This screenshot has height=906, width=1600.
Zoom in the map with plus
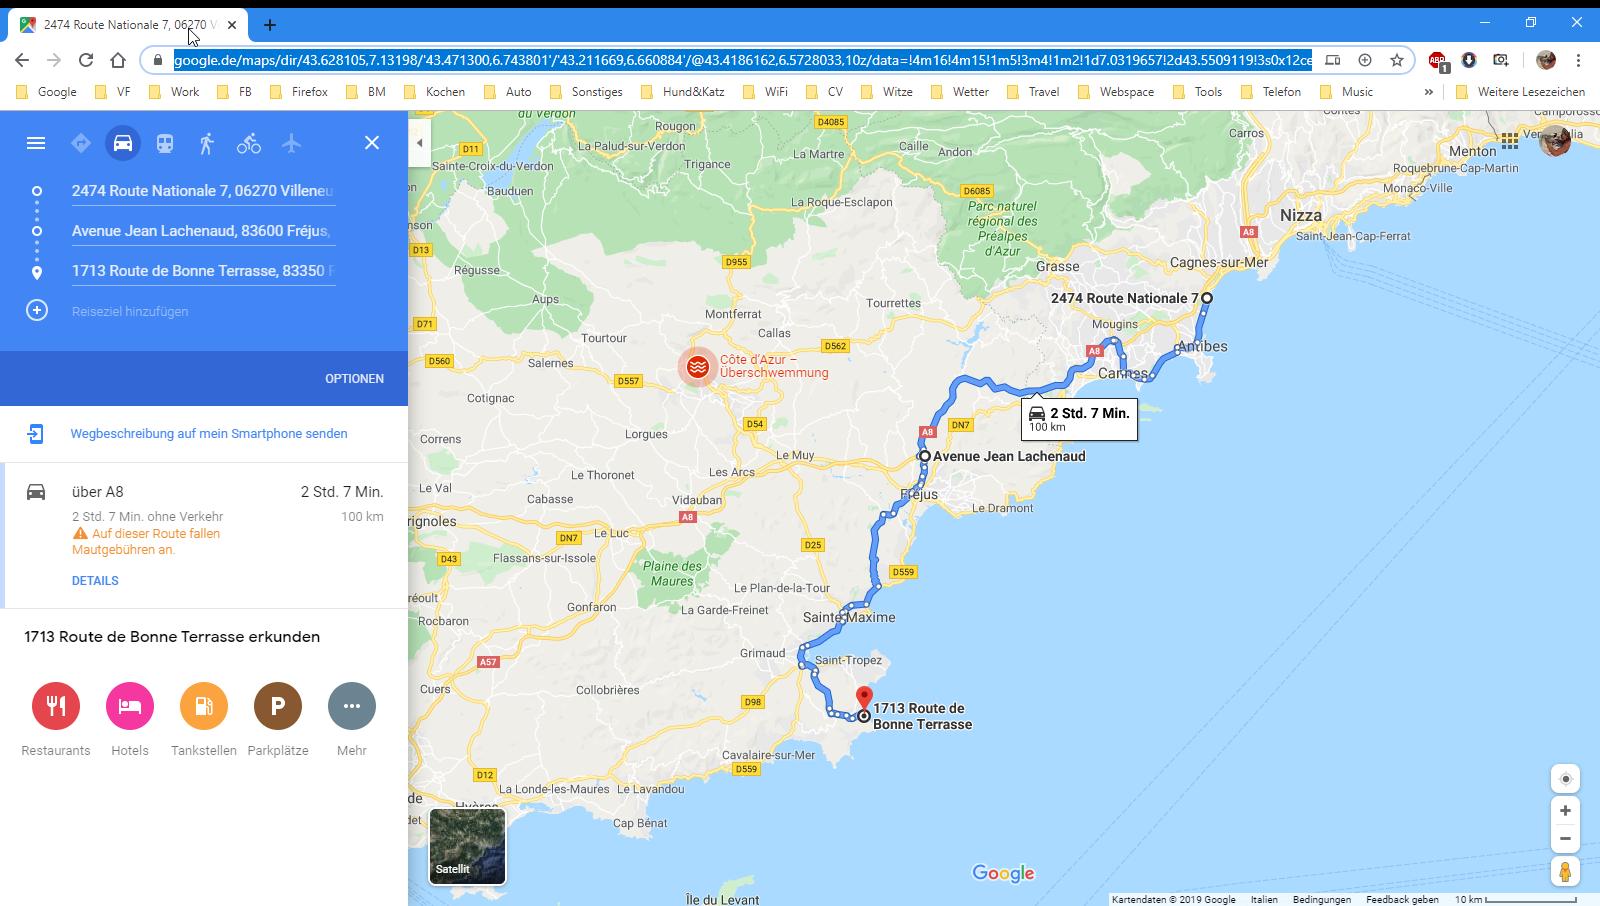point(1565,811)
